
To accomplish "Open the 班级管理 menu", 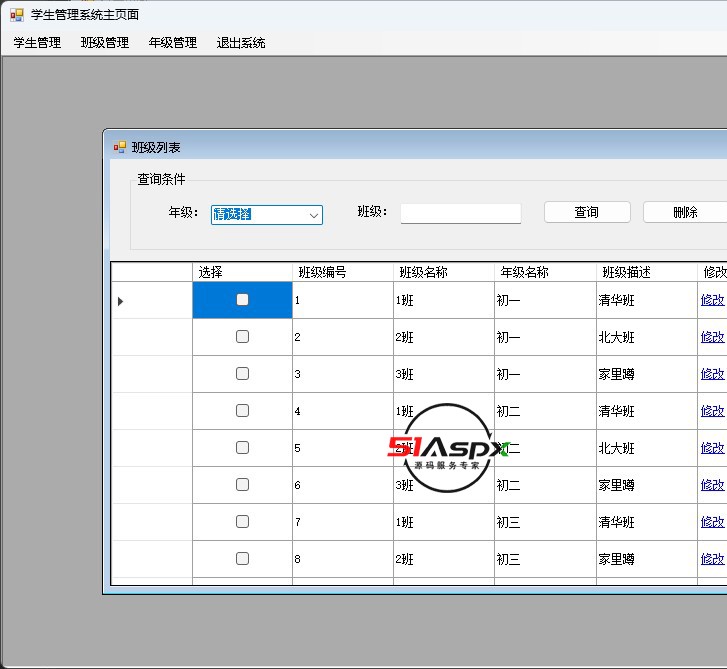I will (x=105, y=43).
